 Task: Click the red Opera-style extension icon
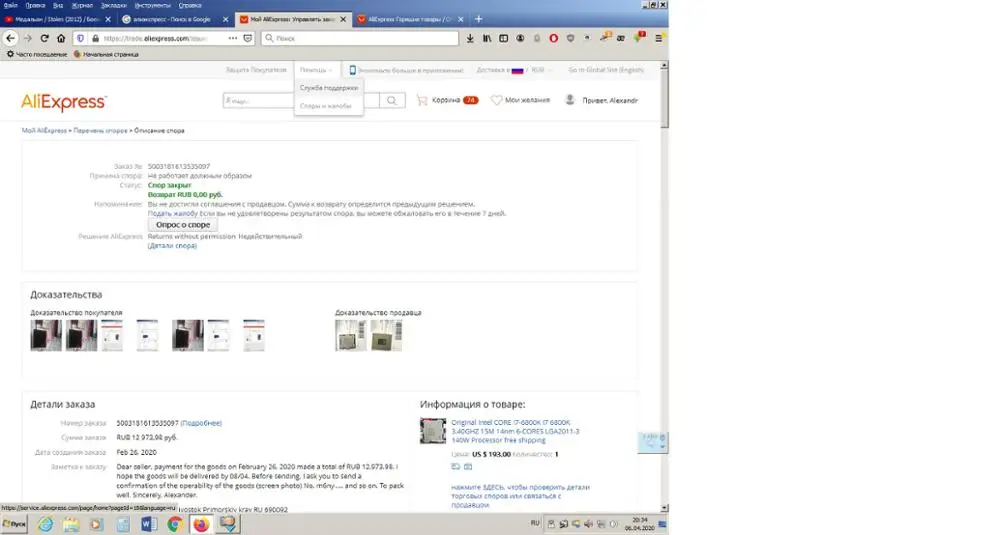click(554, 38)
